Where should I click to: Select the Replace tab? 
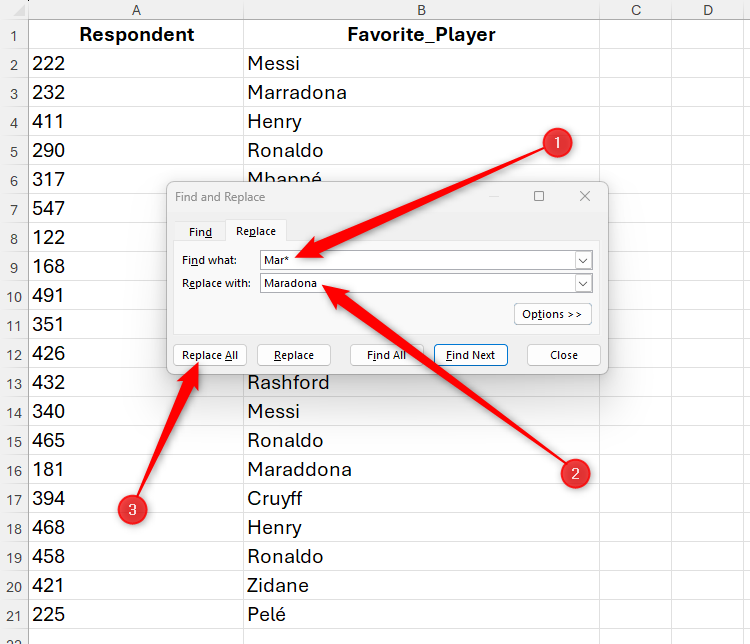coord(256,232)
